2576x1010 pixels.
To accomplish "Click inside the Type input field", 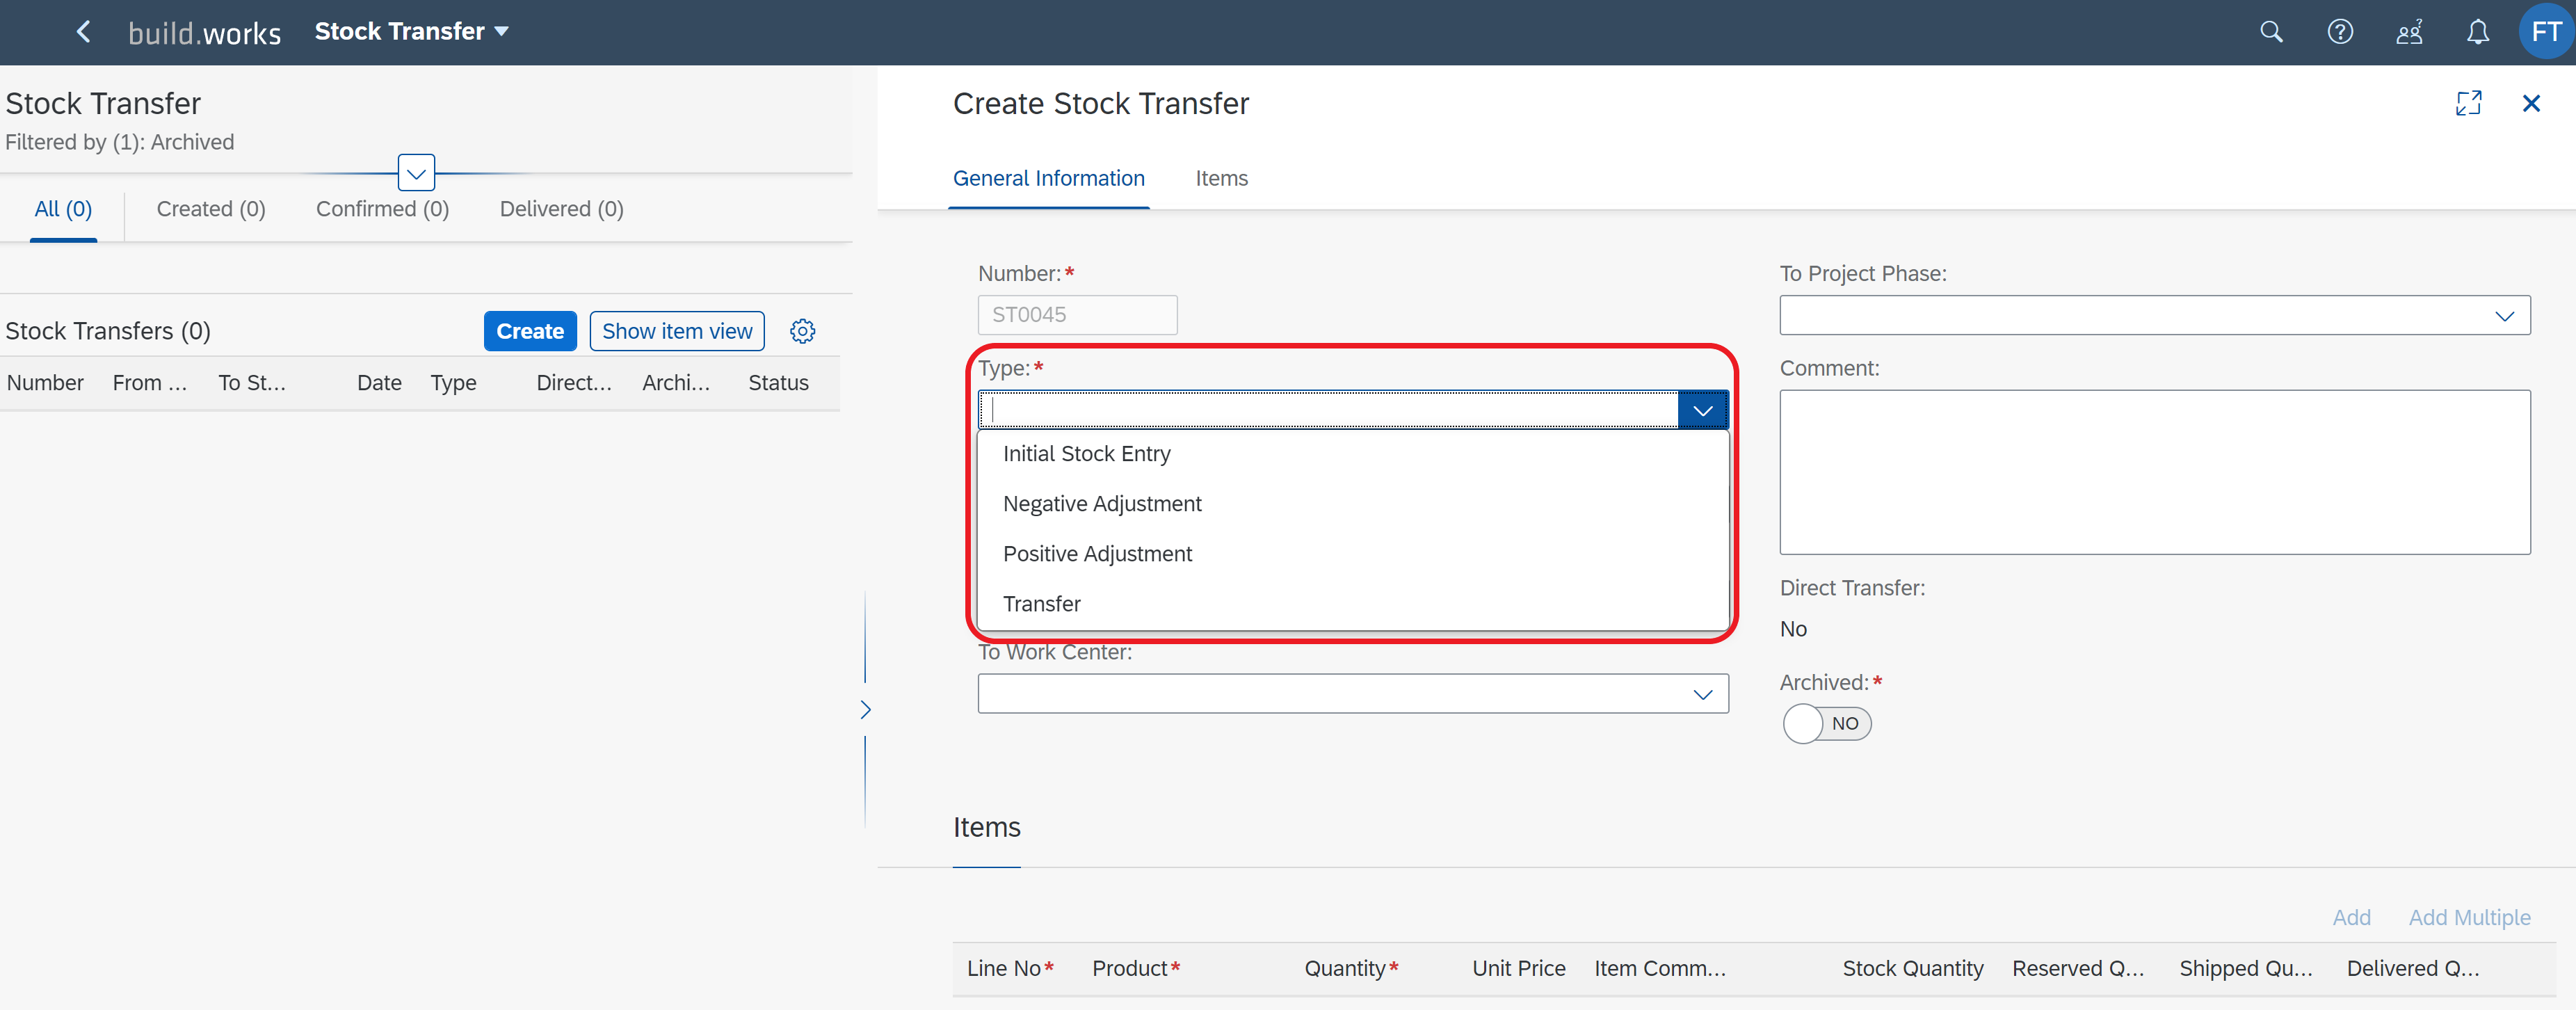I will click(1328, 410).
